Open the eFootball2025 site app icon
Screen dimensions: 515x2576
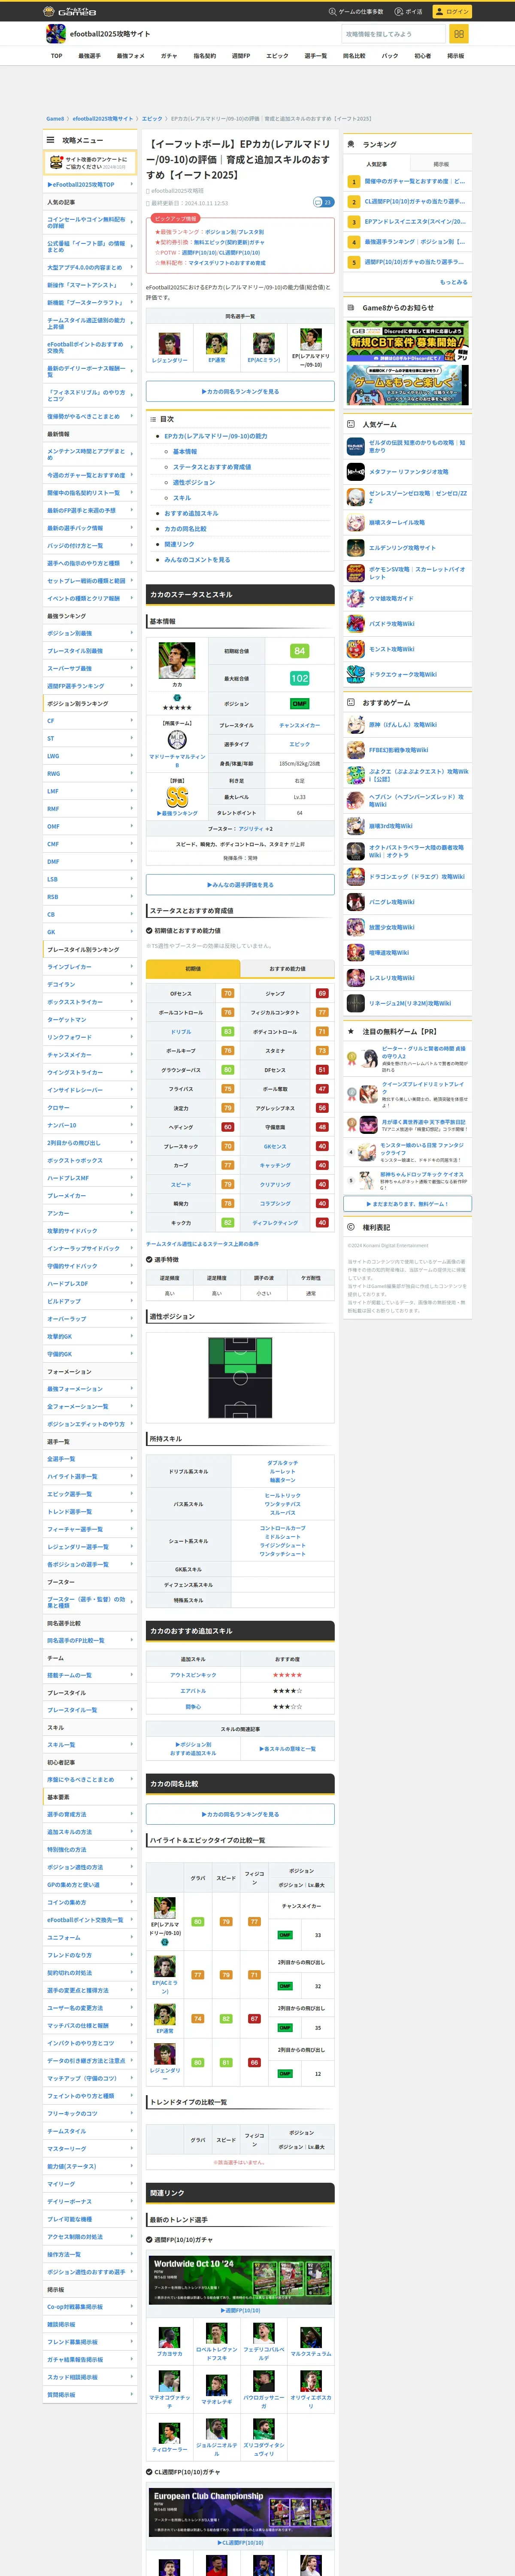tap(56, 34)
